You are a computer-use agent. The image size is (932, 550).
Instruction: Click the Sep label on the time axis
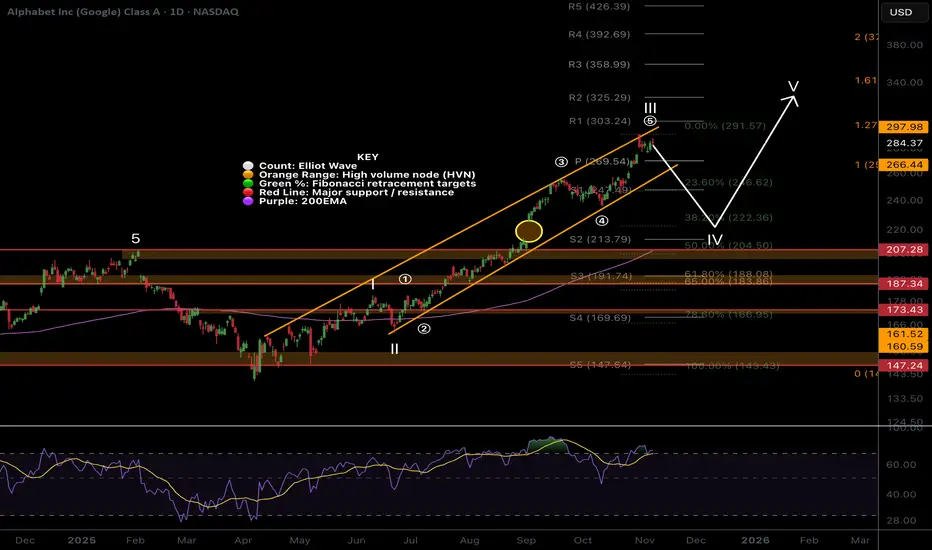coord(526,540)
